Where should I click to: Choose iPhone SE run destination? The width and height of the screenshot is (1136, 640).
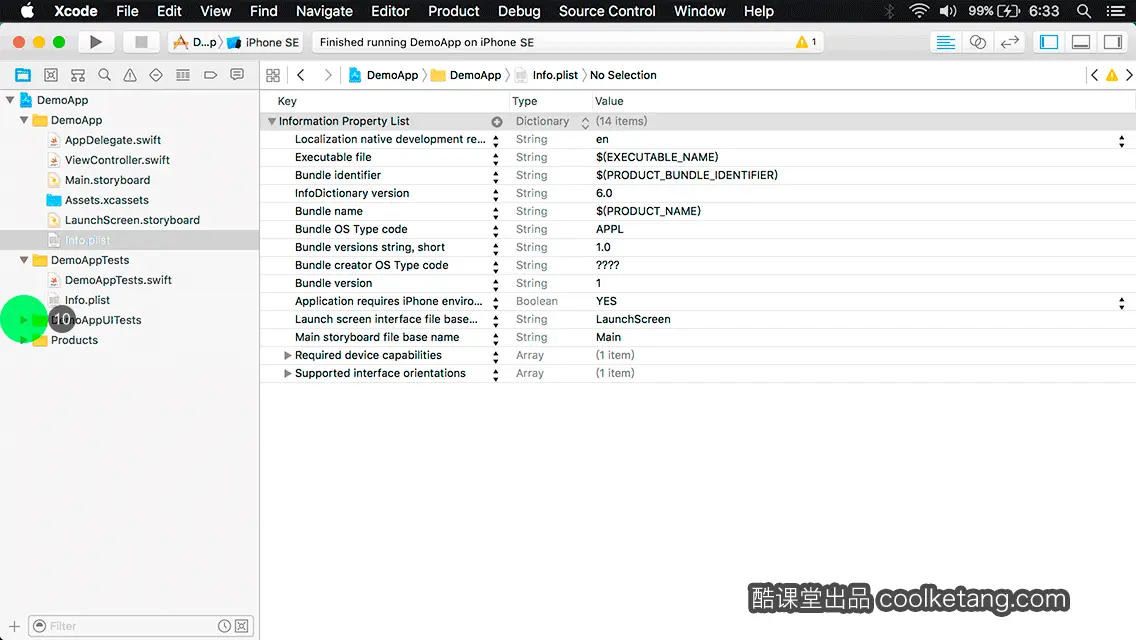coord(263,42)
